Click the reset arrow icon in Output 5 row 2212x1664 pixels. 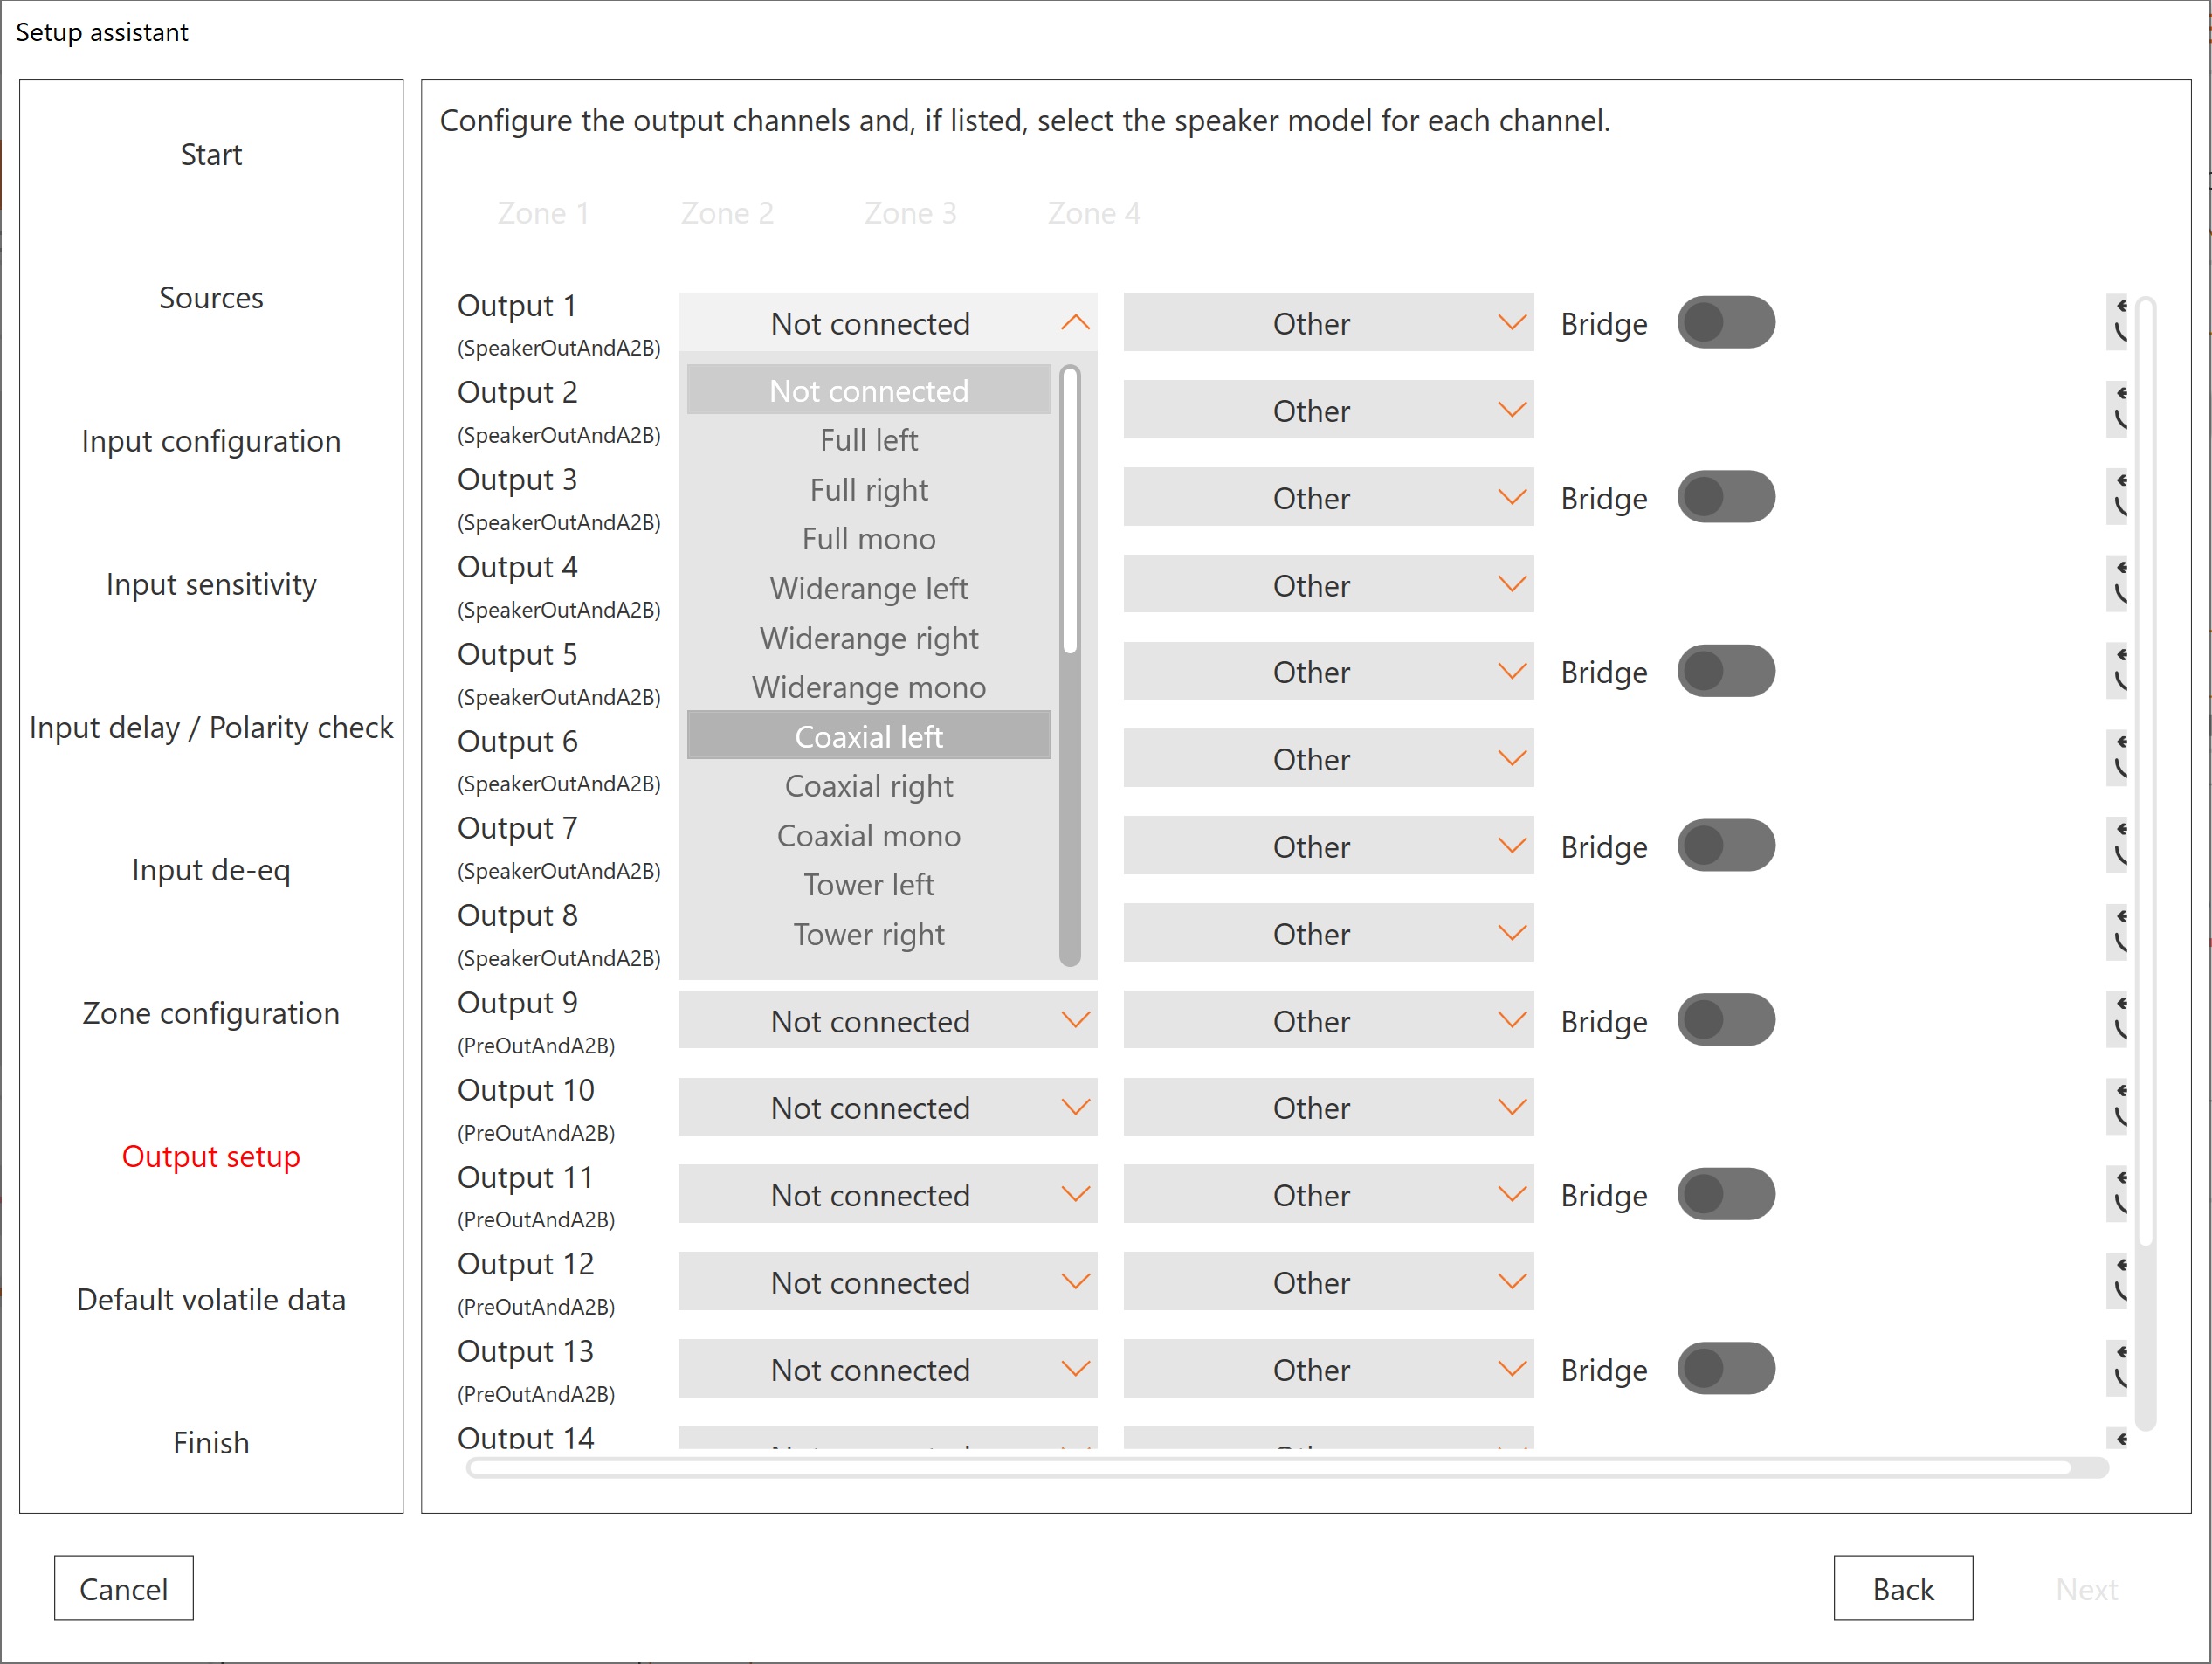click(x=2118, y=671)
